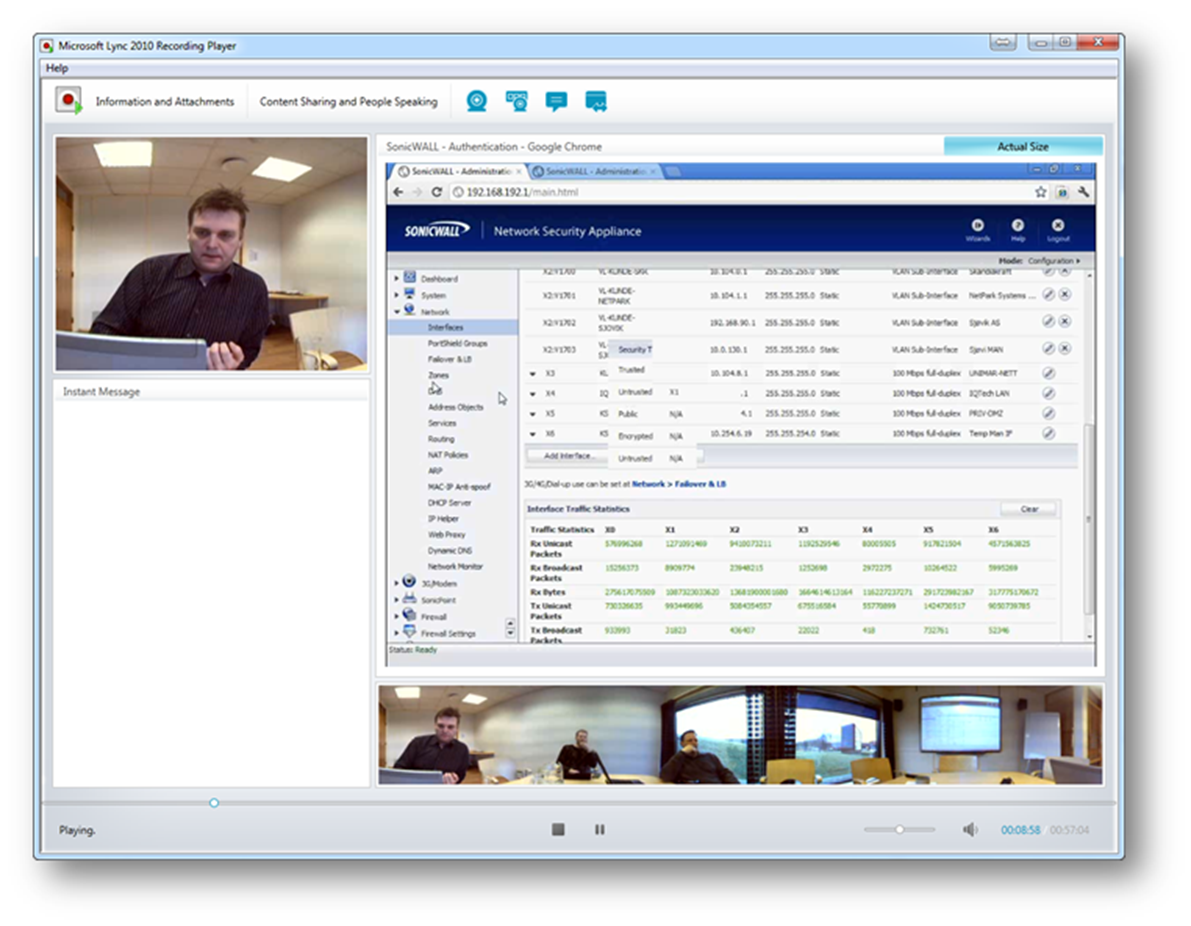The image size is (1191, 926).
Task: Open PortShield Groups in sidebar
Action: point(457,343)
